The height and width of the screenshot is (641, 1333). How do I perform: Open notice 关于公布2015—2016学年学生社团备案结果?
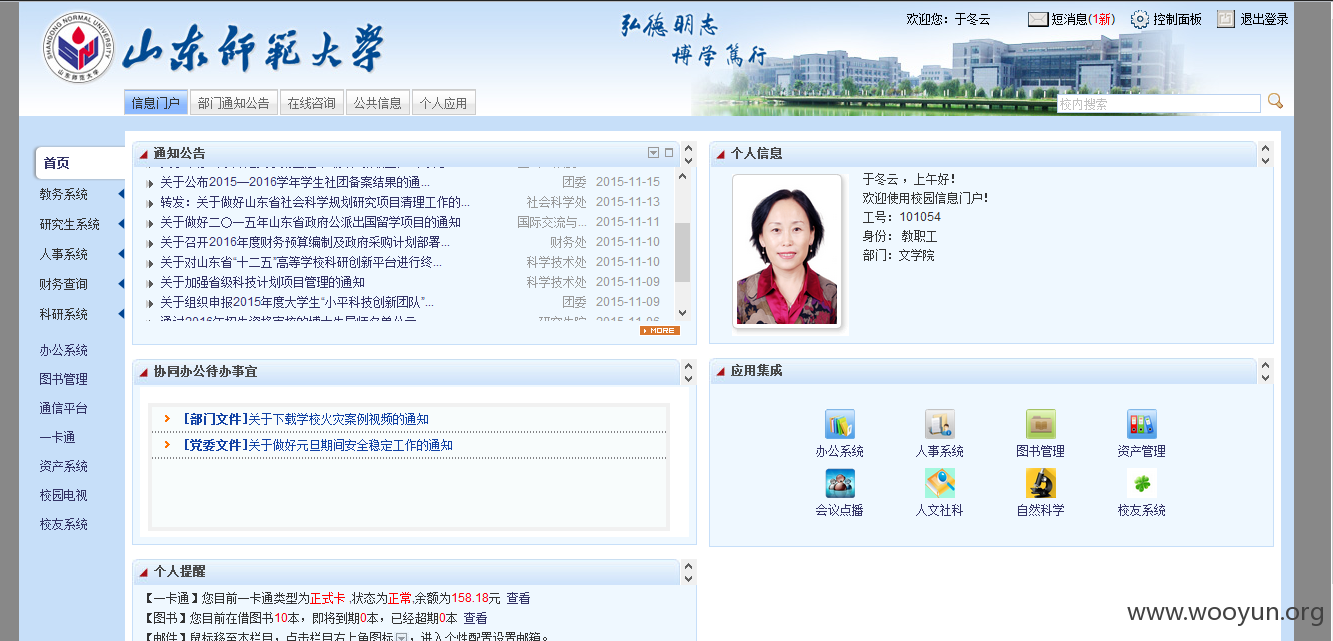click(x=295, y=182)
